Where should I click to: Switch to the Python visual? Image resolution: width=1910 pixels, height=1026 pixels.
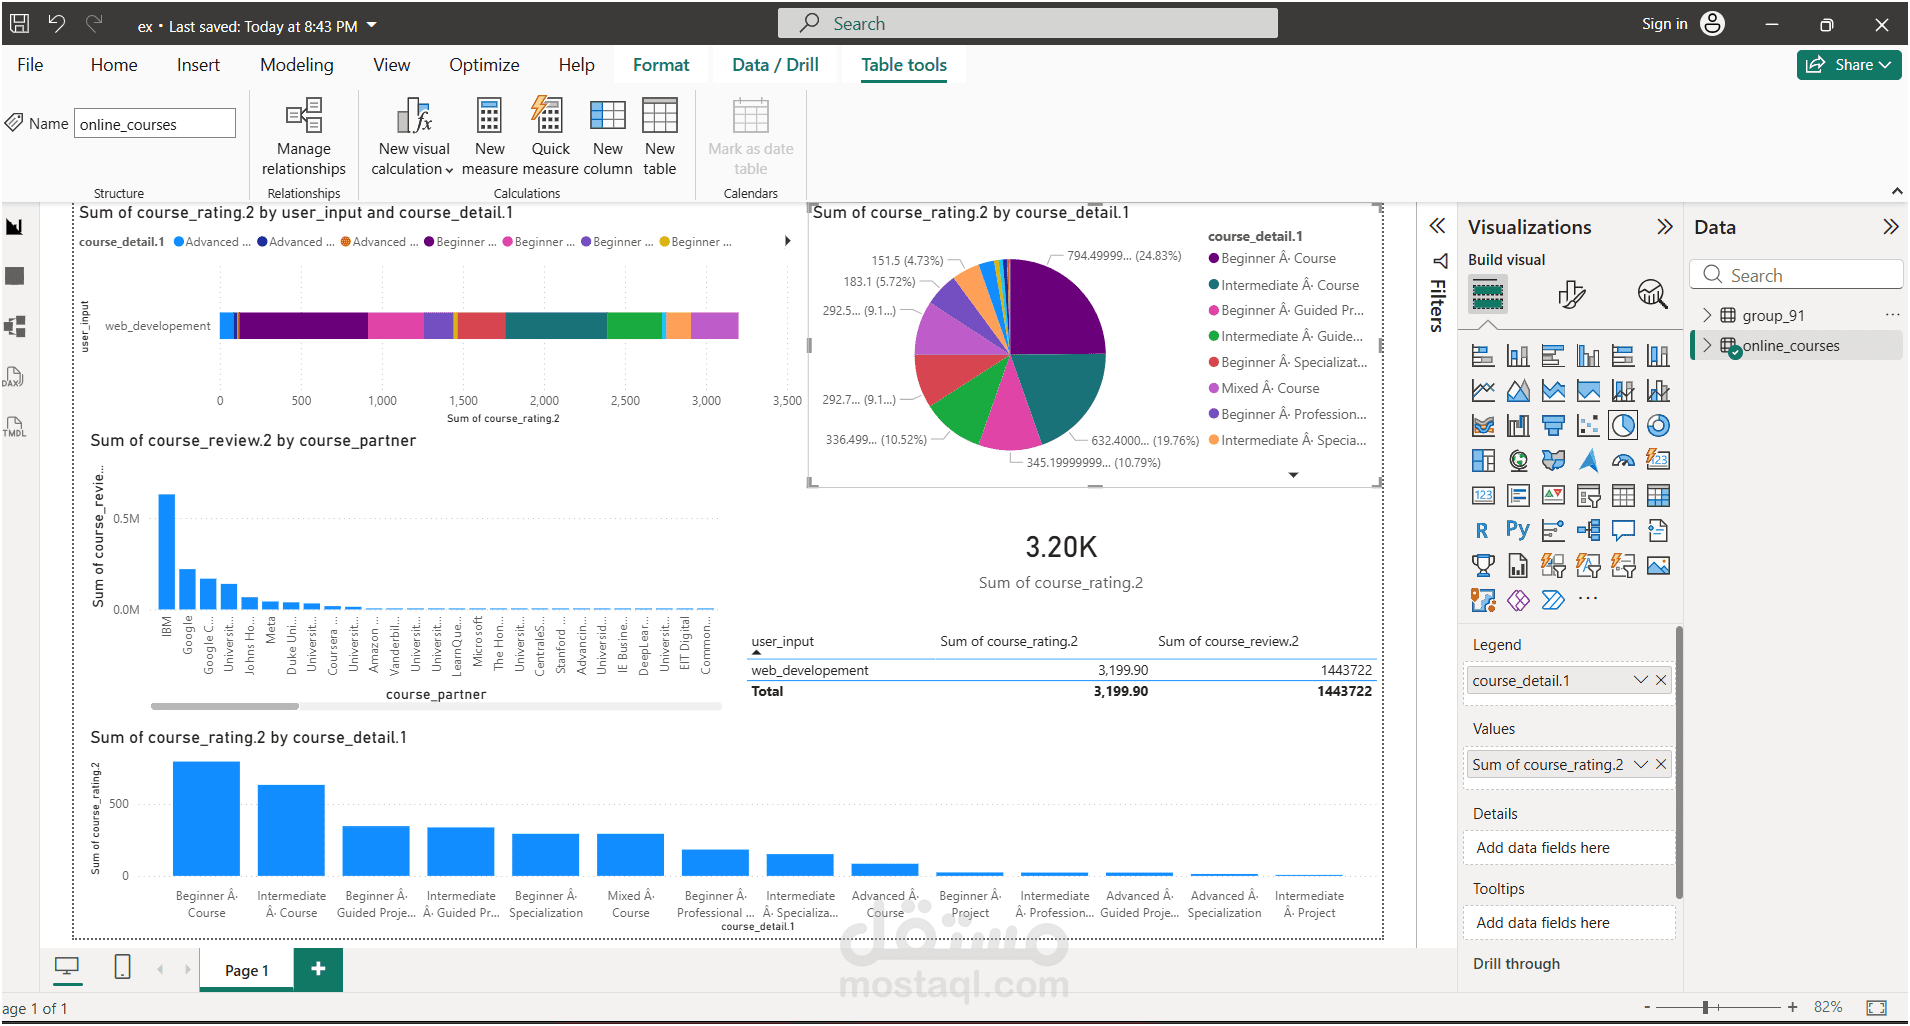pyautogui.click(x=1518, y=529)
